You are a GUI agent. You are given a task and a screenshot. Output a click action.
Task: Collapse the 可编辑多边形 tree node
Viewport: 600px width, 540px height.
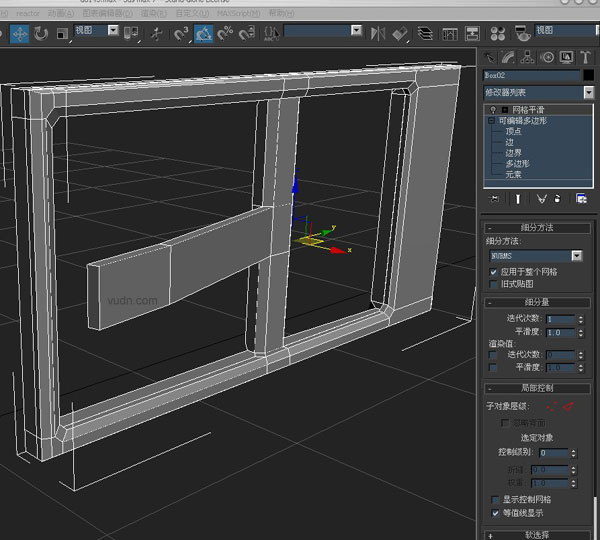[491, 120]
